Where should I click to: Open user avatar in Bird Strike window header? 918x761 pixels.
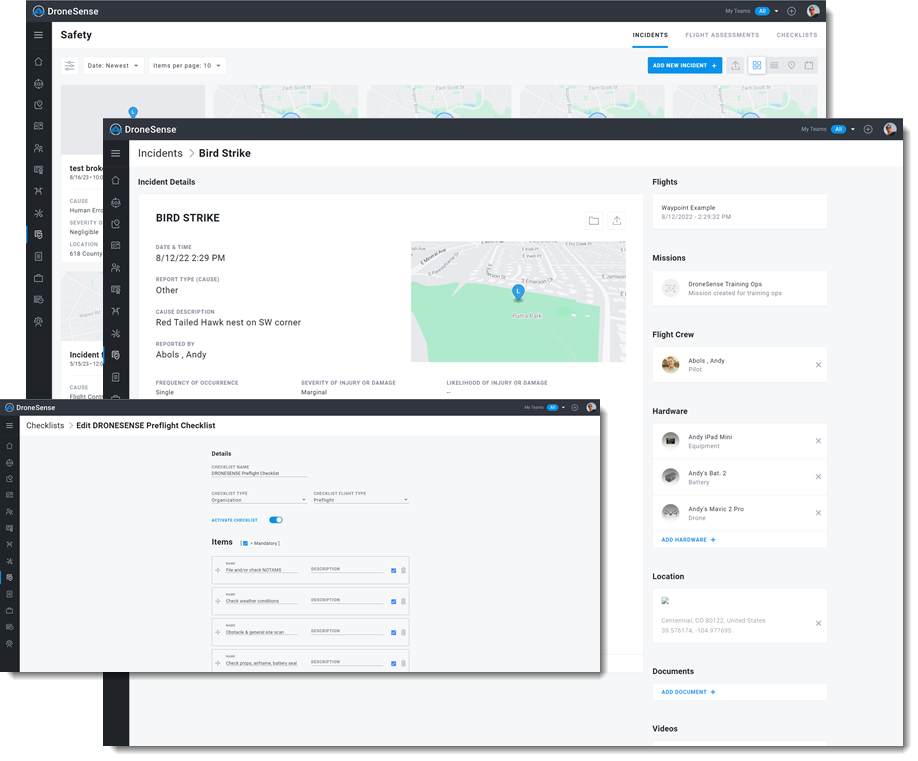click(x=890, y=129)
